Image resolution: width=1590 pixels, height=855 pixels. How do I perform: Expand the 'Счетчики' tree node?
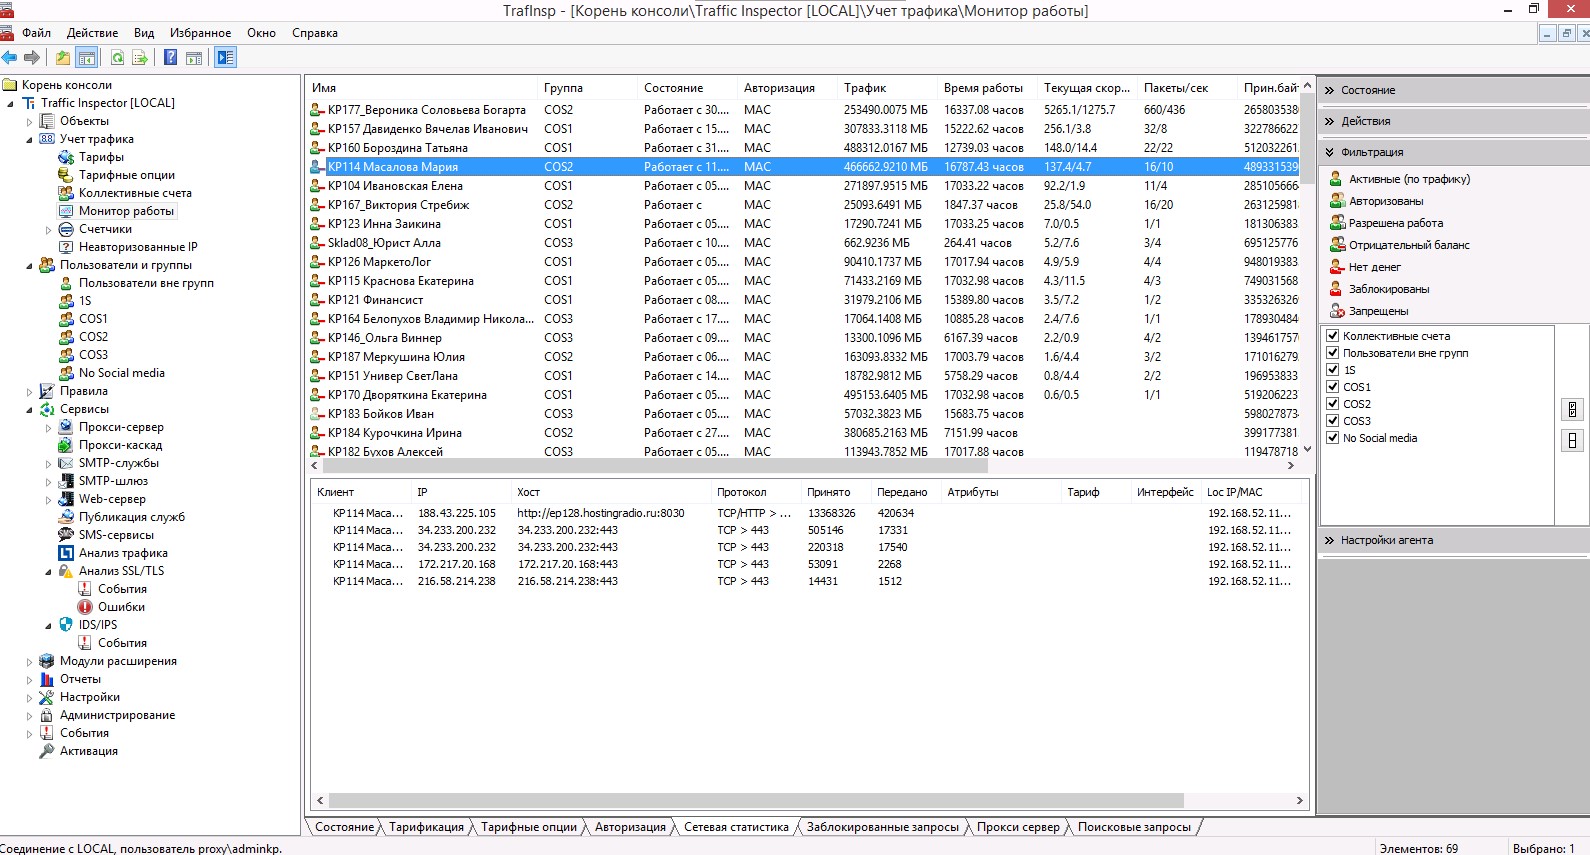coord(48,229)
